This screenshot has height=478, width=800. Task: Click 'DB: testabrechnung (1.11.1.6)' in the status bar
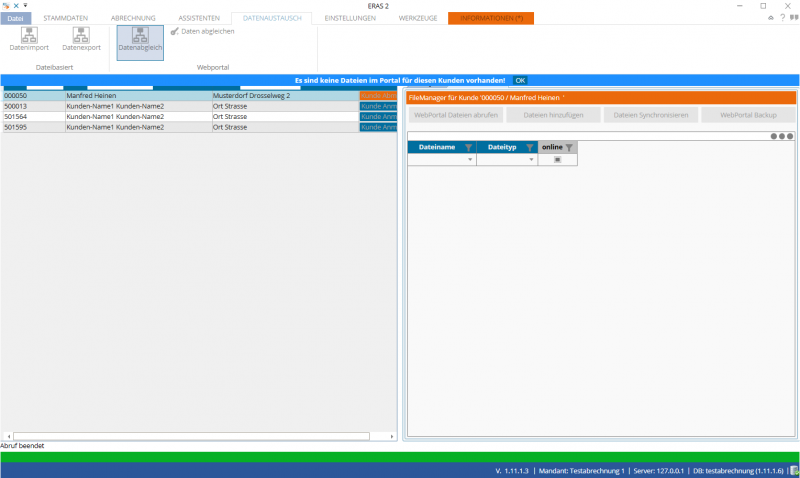(x=738, y=471)
